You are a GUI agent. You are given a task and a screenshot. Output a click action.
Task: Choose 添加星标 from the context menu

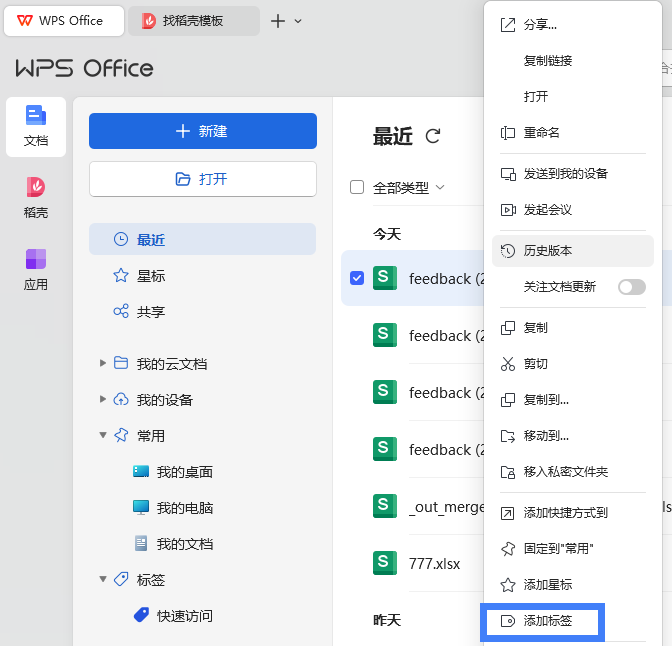[573, 585]
